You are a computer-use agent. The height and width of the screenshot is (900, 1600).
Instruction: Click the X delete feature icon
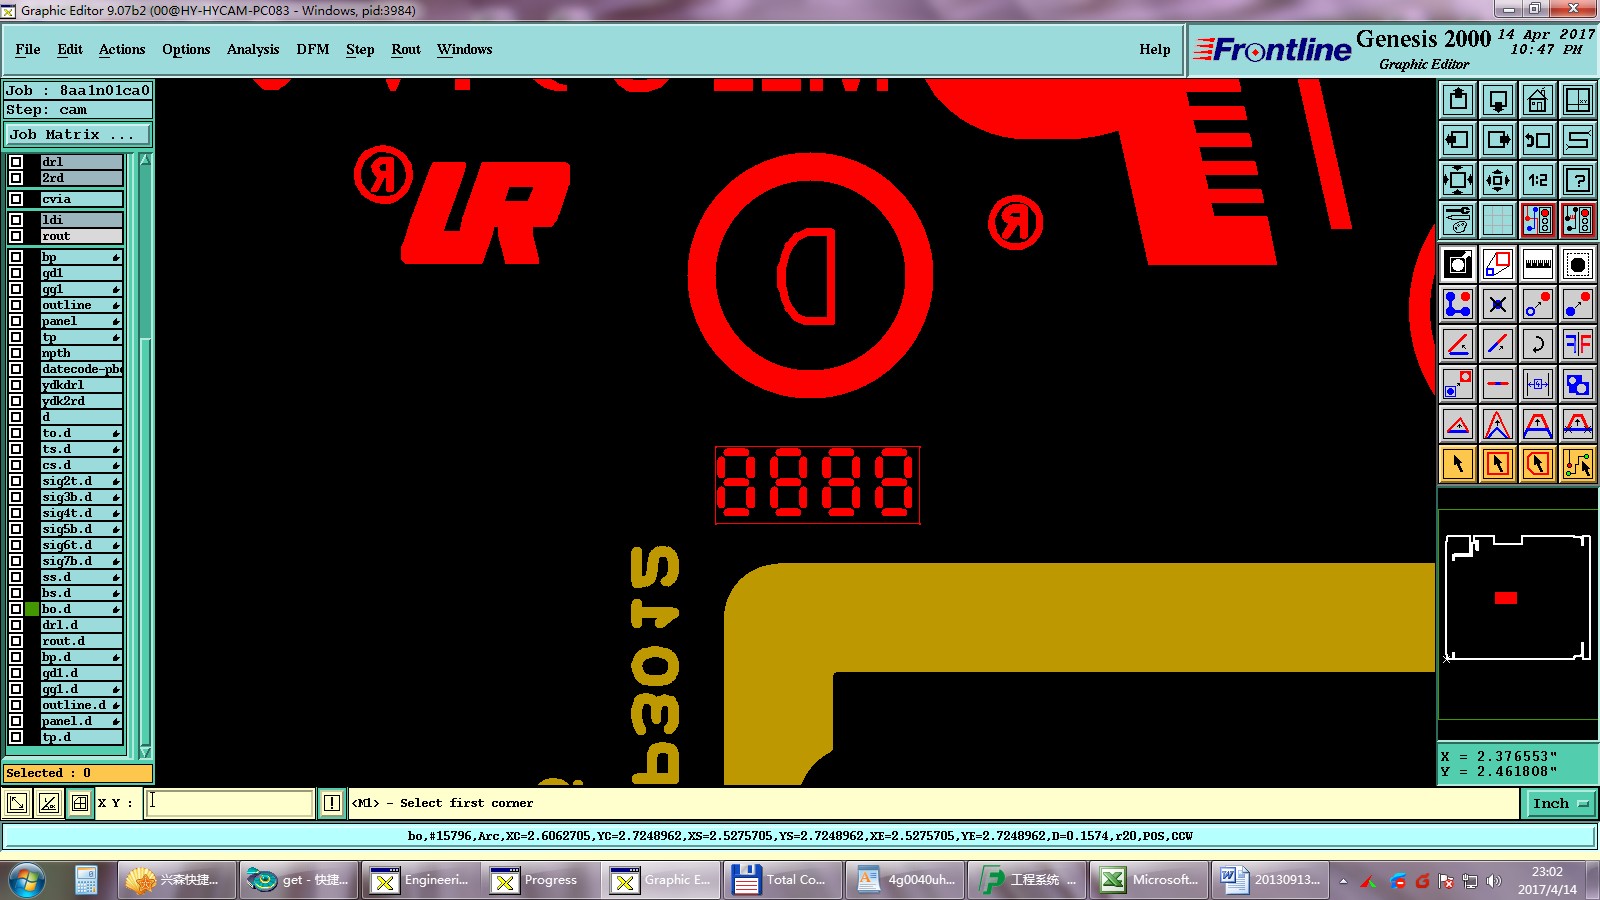click(1498, 304)
